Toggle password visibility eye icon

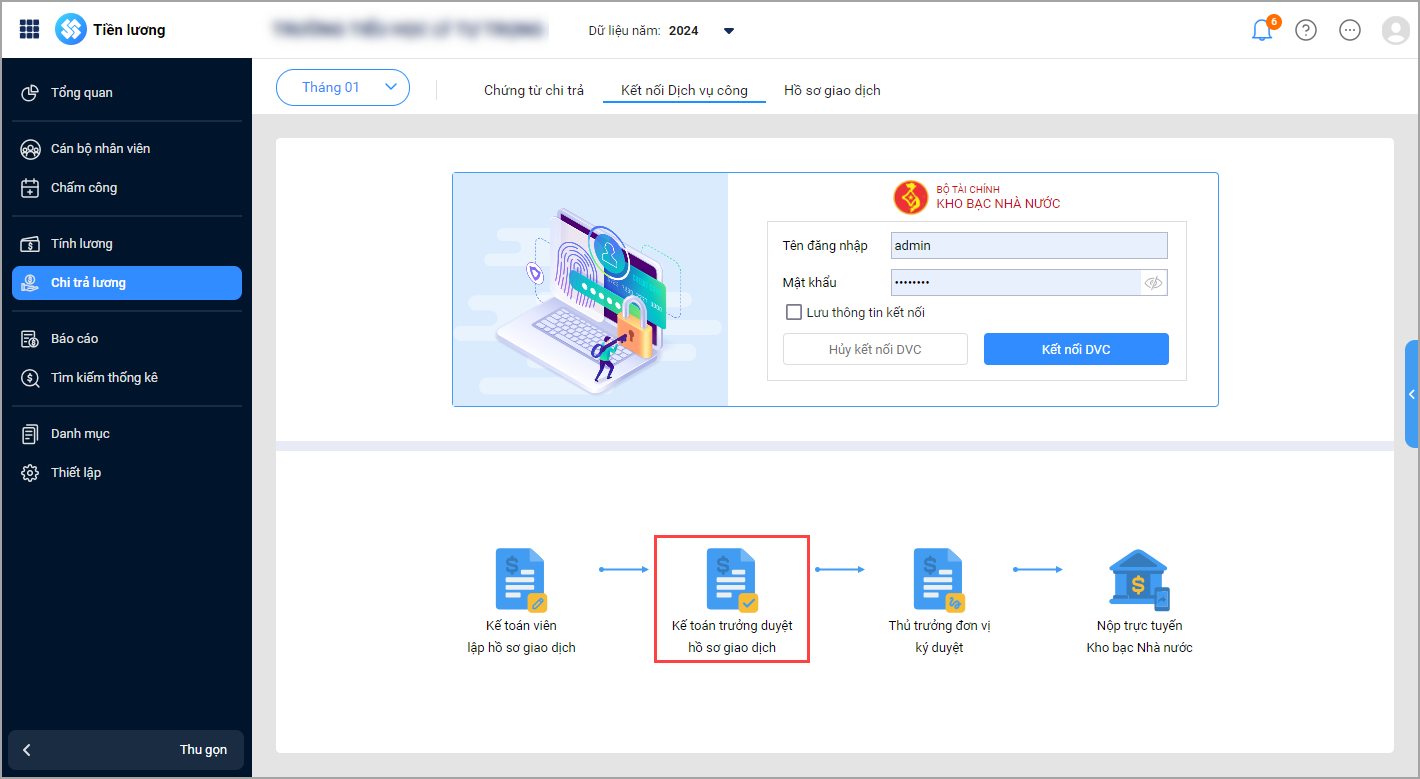(x=1153, y=283)
